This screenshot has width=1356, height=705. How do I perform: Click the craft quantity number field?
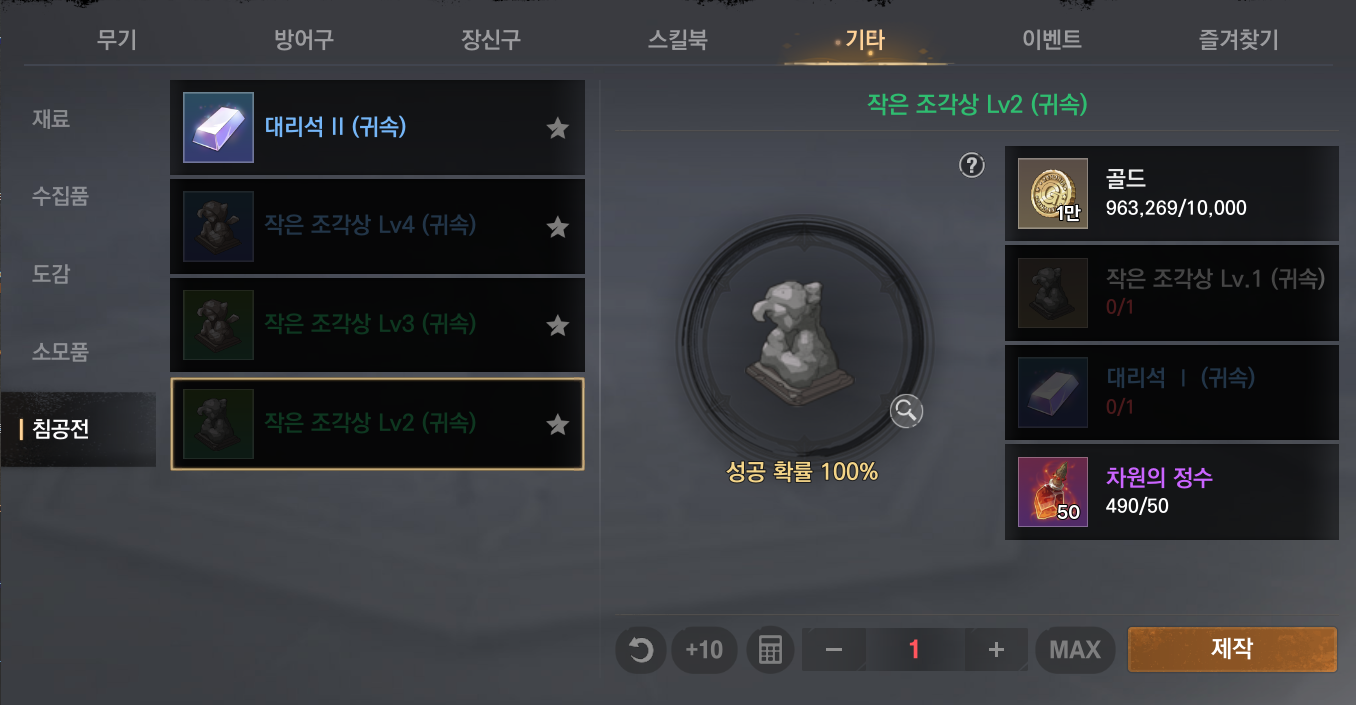(914, 650)
